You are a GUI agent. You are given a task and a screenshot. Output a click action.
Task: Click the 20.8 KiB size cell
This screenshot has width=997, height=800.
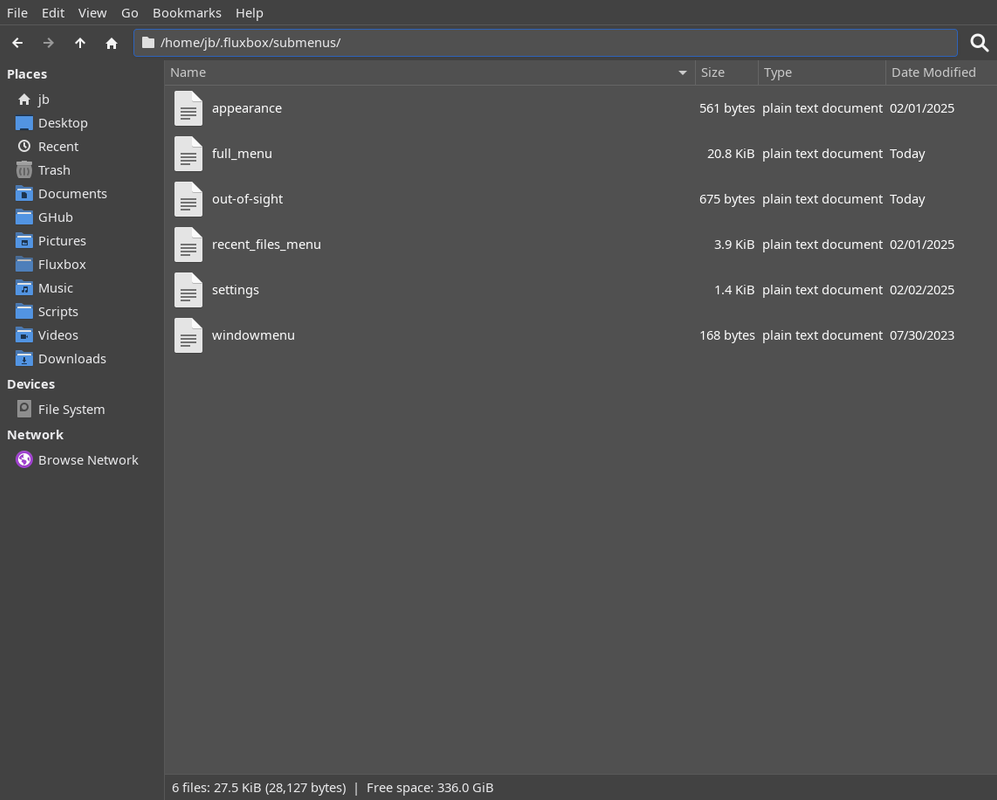(731, 153)
